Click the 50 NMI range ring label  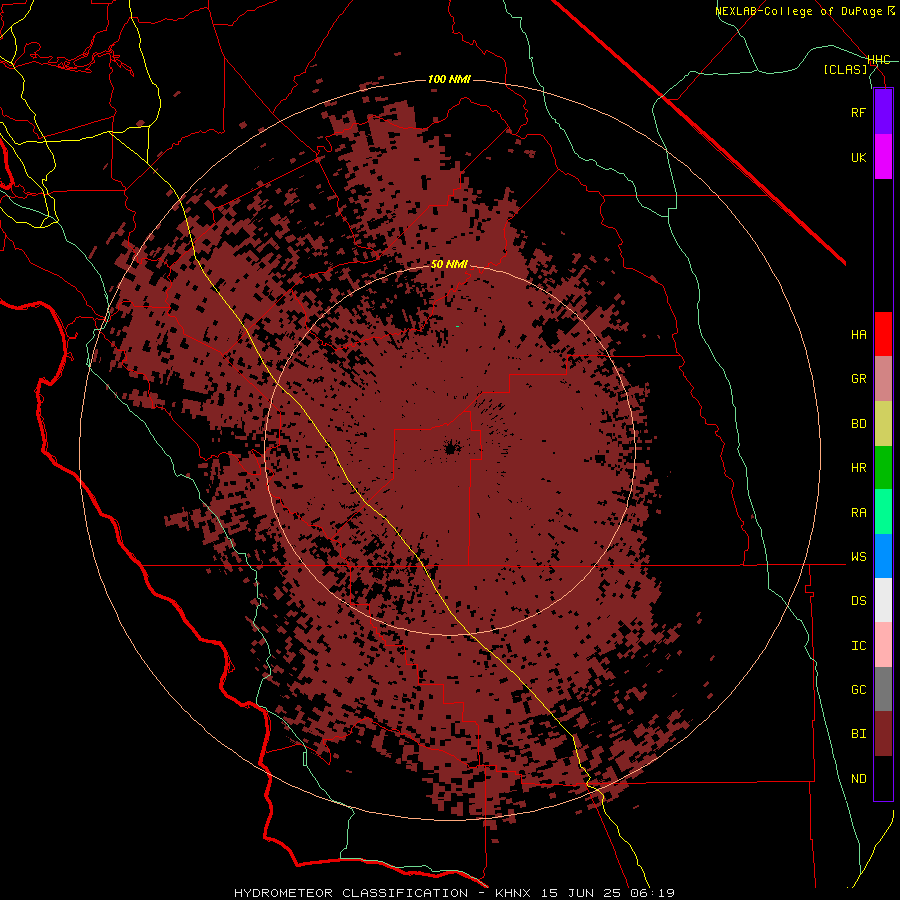(x=449, y=264)
